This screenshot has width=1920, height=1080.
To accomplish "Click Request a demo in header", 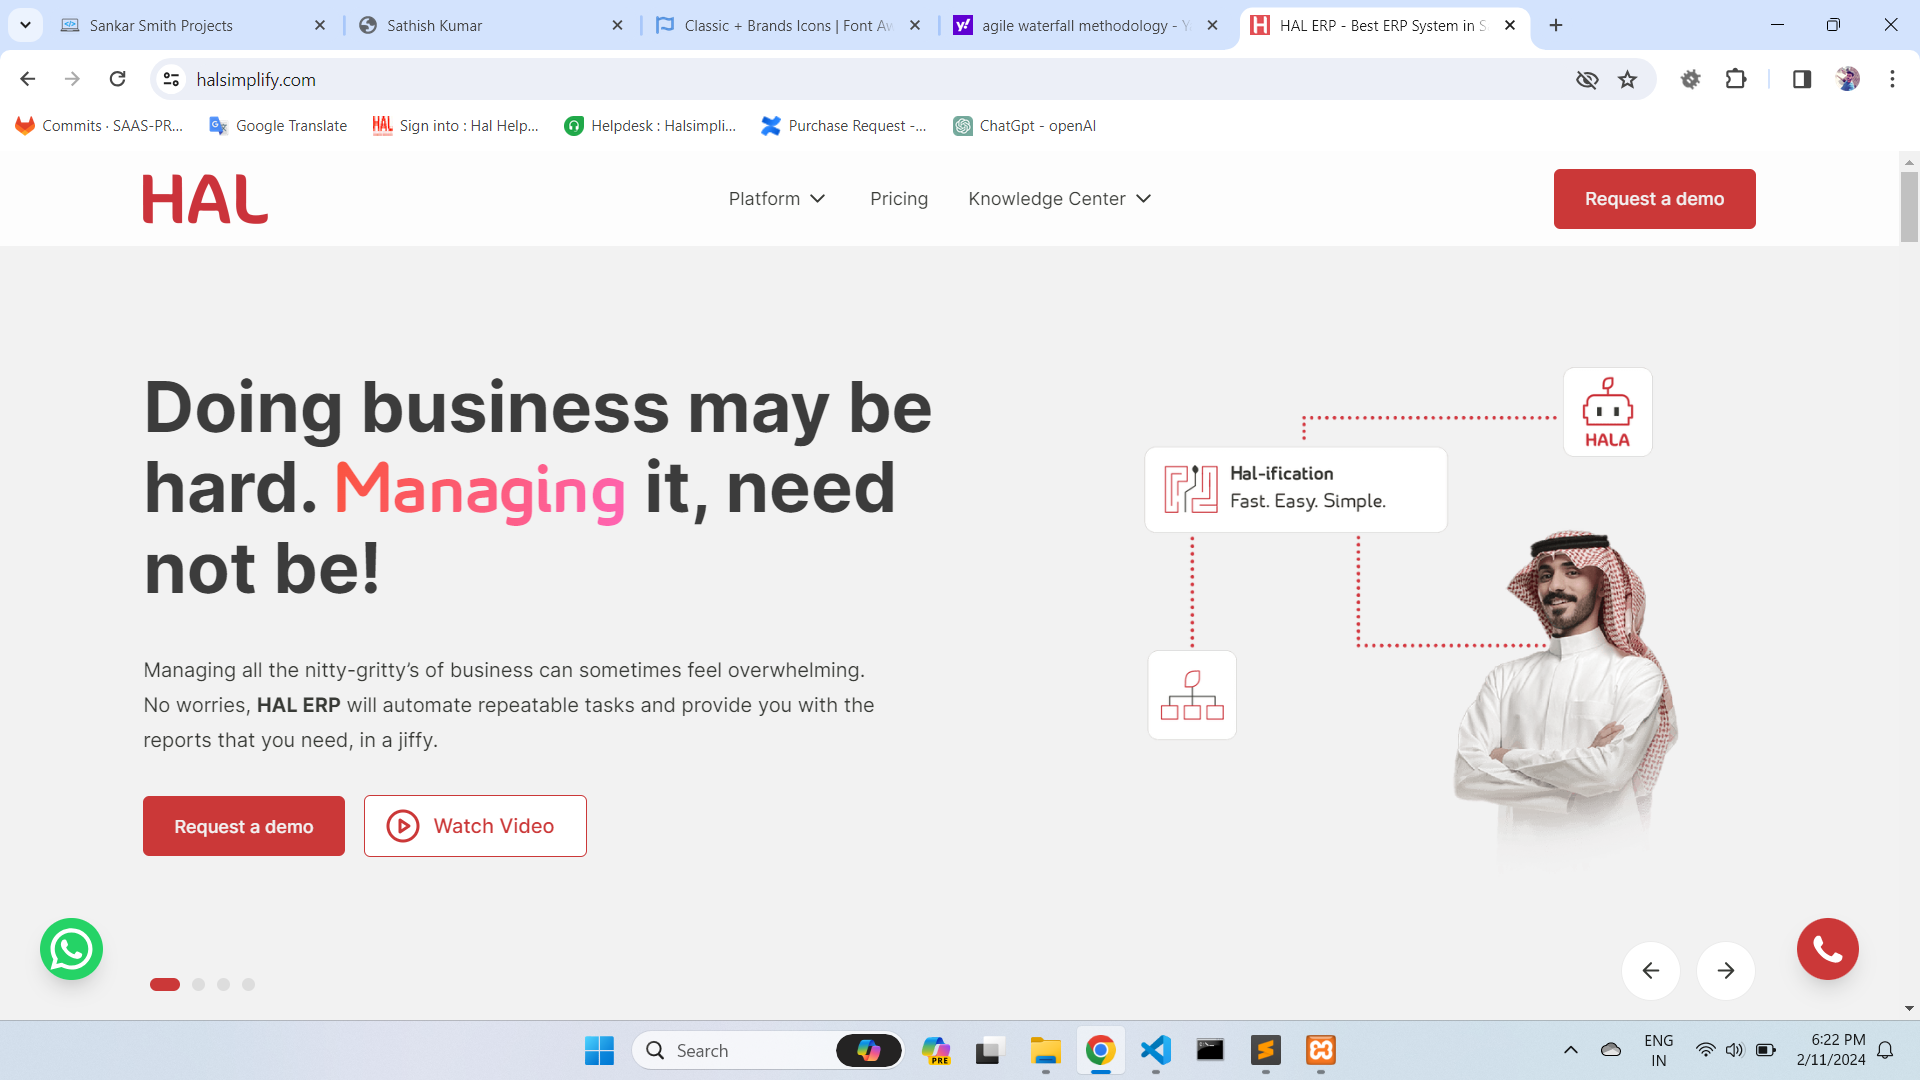I will click(1654, 199).
